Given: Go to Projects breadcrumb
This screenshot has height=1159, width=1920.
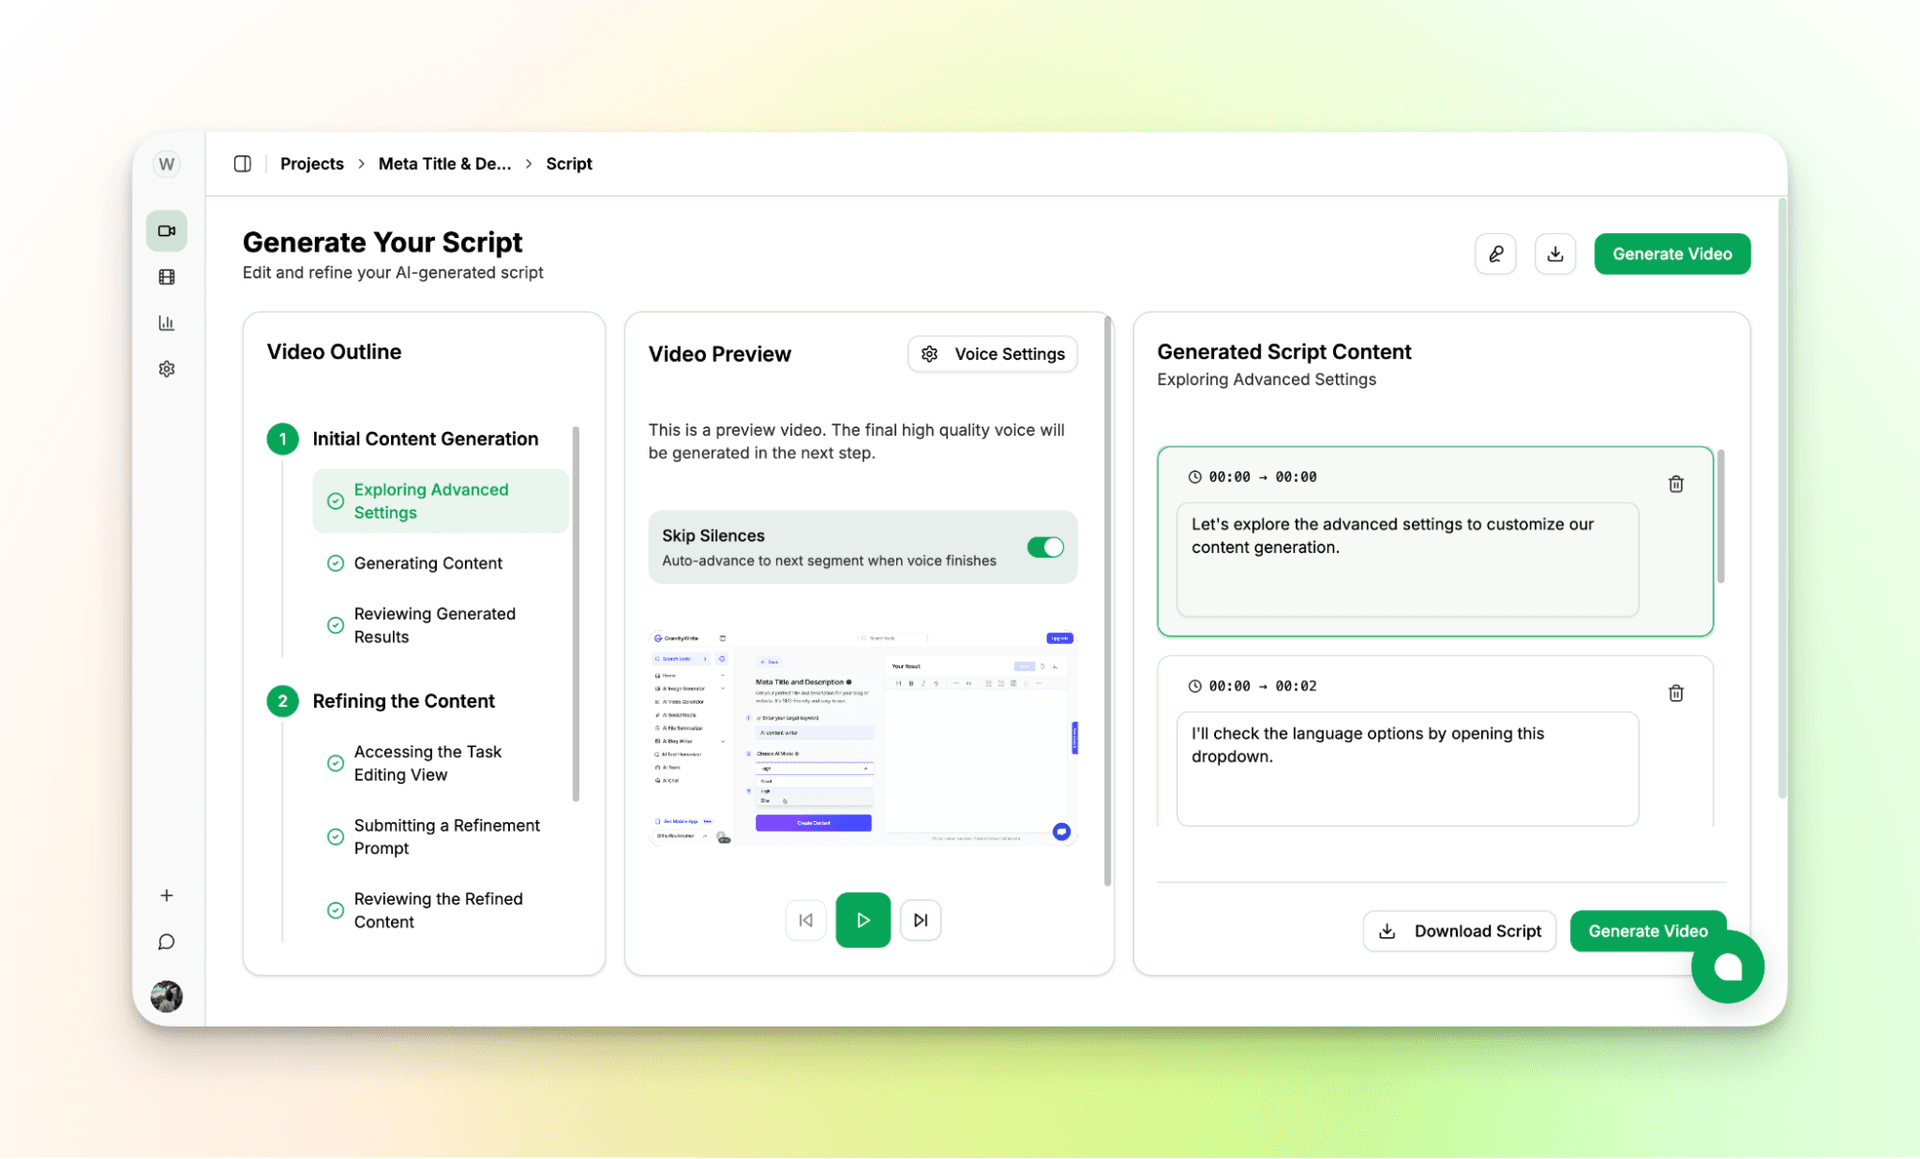Looking at the screenshot, I should tap(311, 164).
